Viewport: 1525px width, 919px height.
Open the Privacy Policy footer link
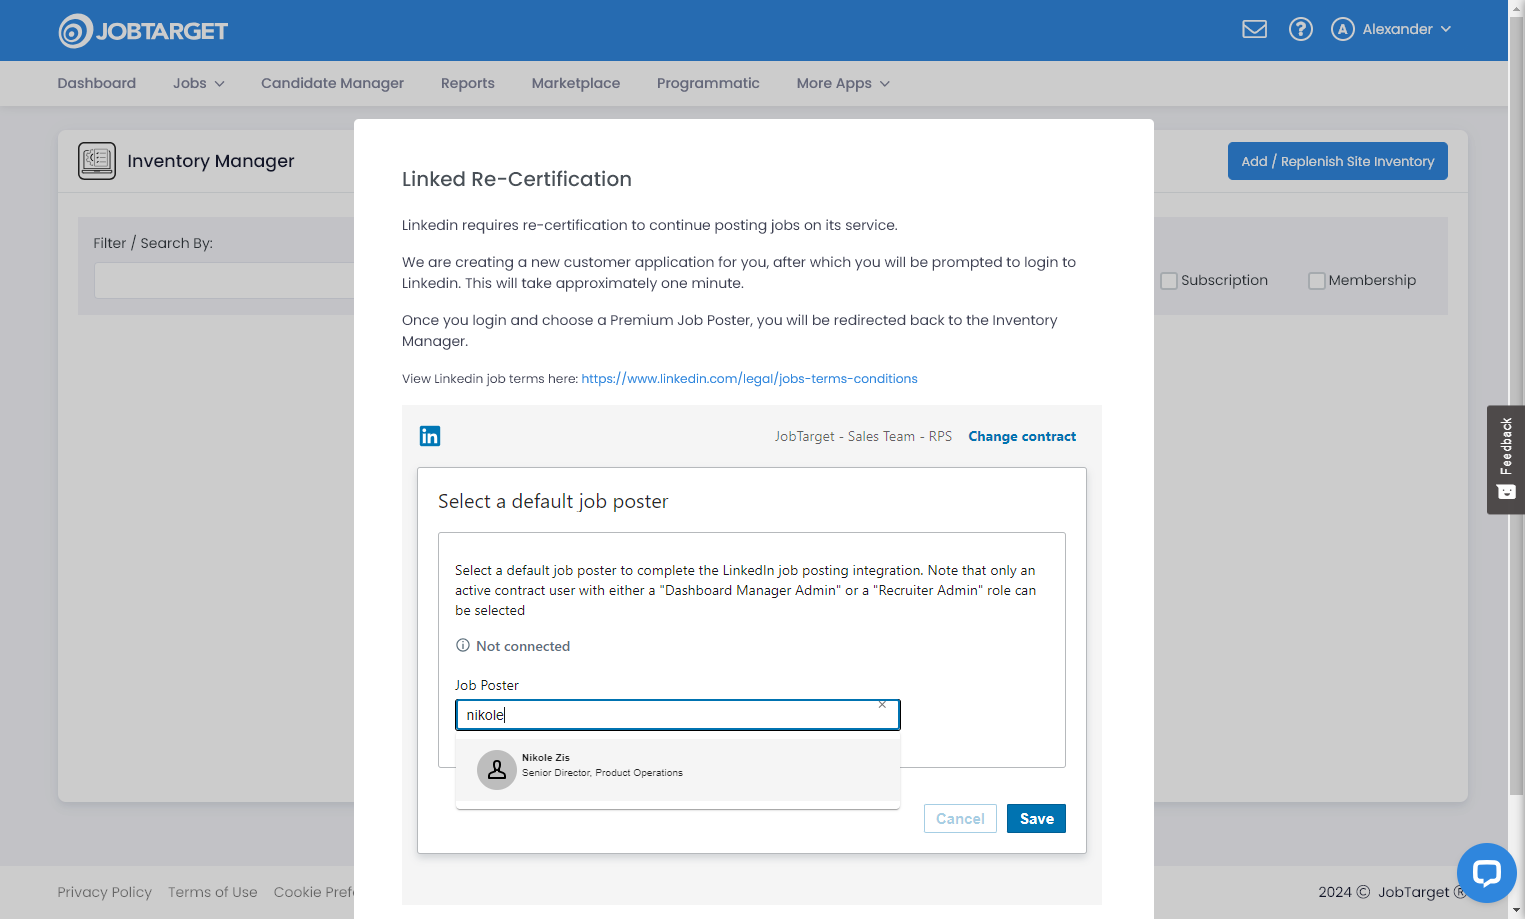point(104,892)
